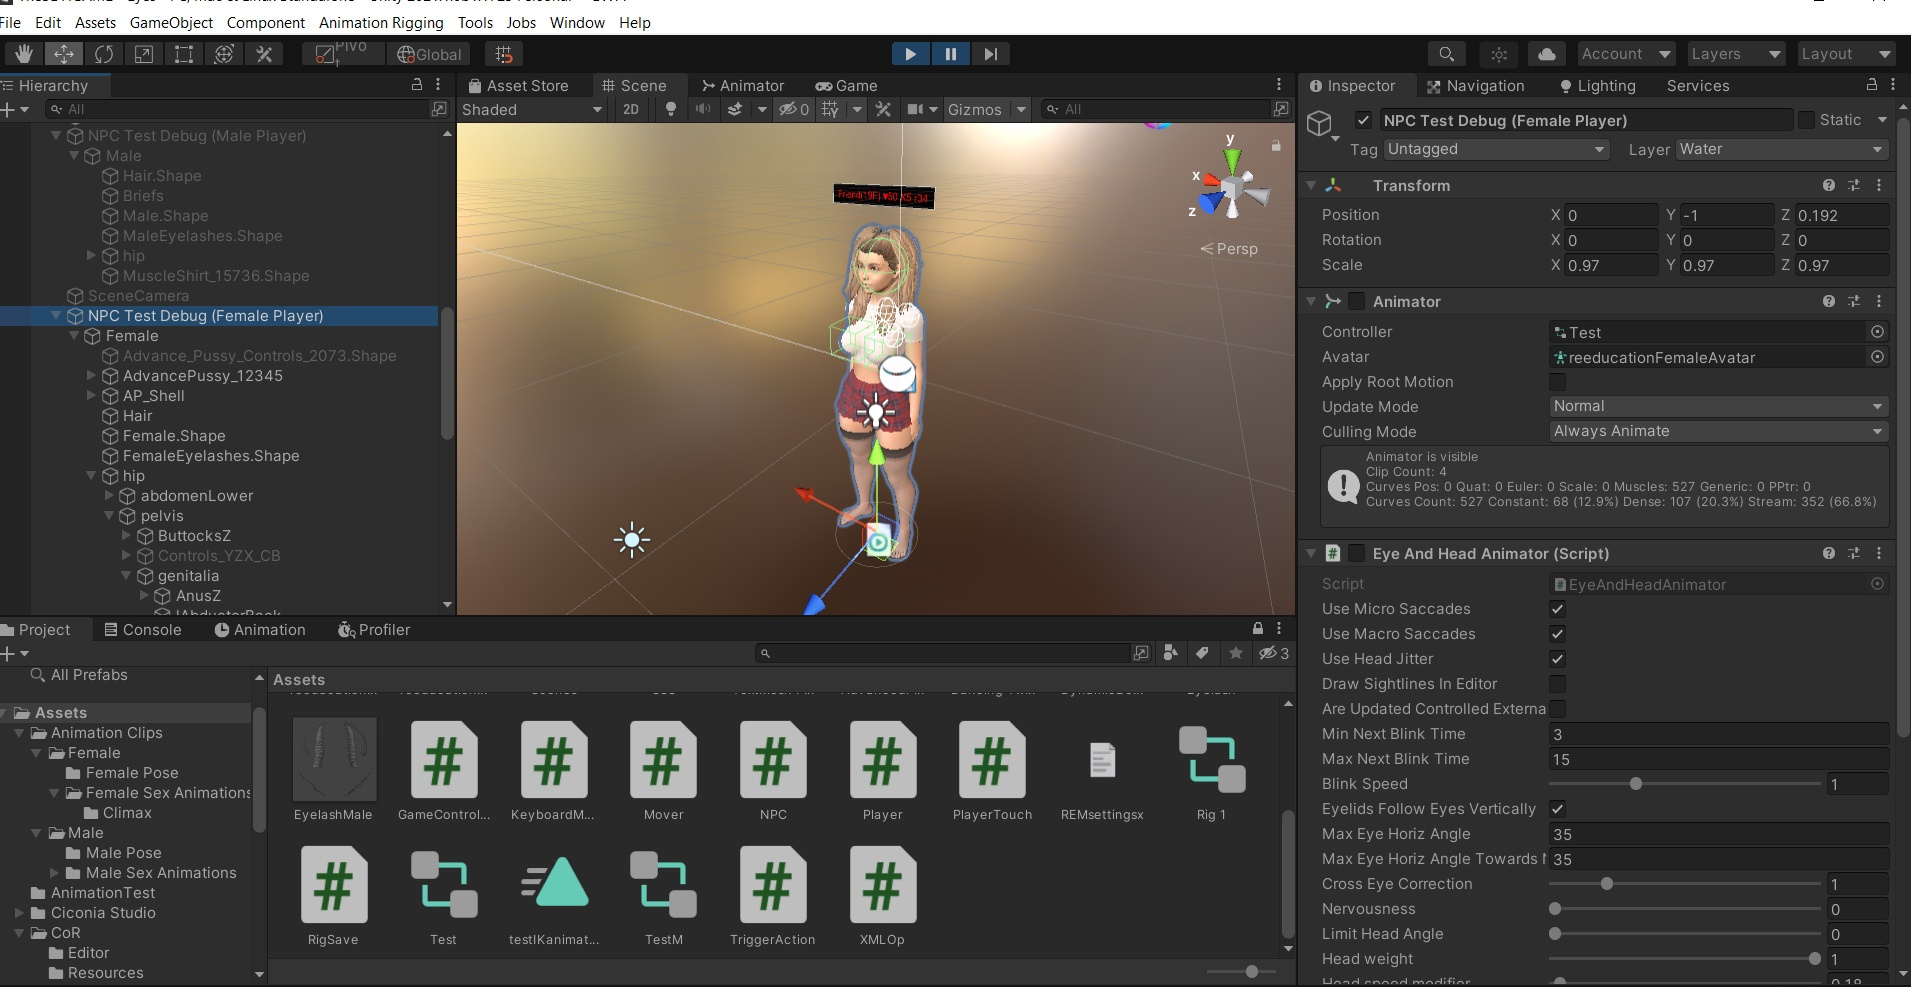Screen dimensions: 1911x987
Task: Toggle Use Head Jitter checkbox
Action: (1557, 659)
